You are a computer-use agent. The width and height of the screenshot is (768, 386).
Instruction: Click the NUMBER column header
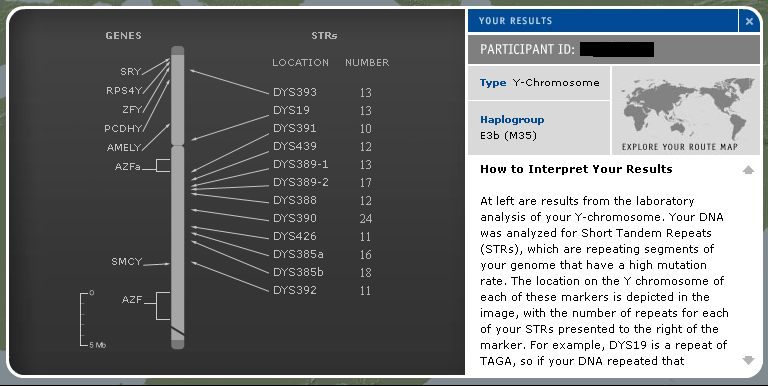coord(367,63)
